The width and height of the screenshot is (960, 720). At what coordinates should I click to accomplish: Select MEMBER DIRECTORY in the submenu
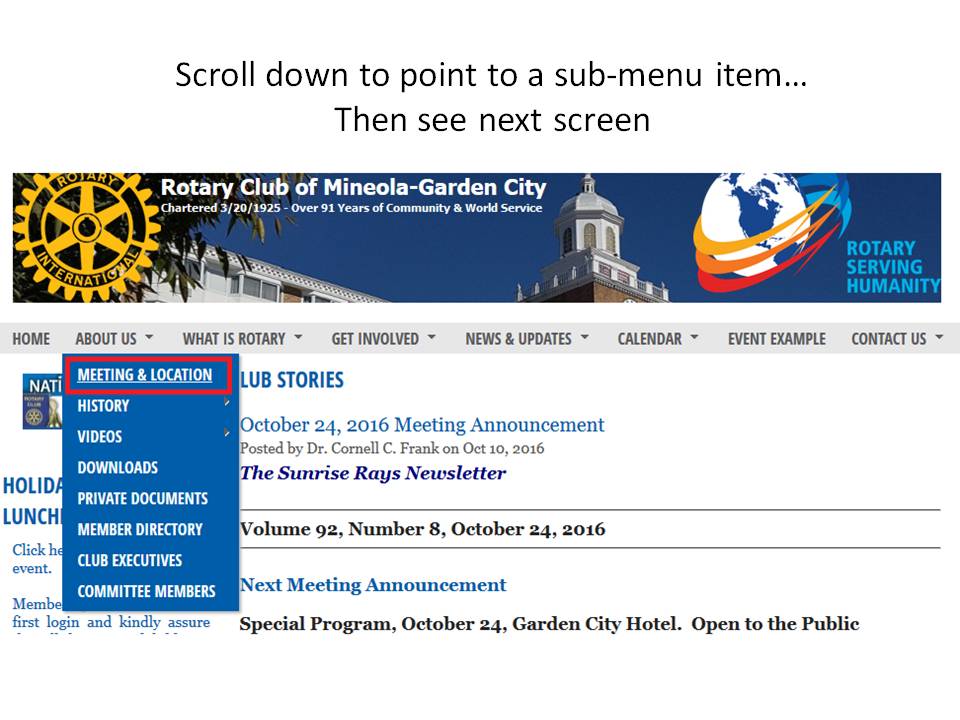[x=139, y=530]
